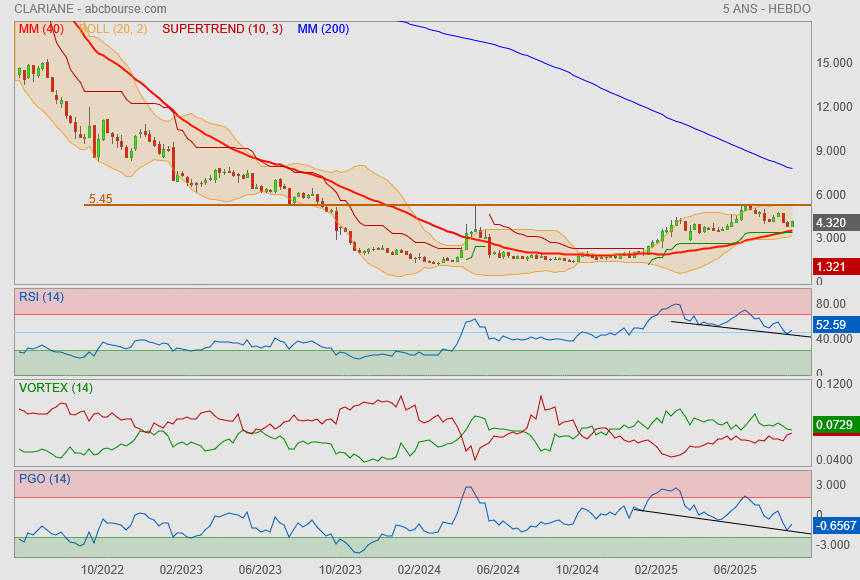Select the 06/2025 date on the time axis
Image resolution: width=860 pixels, height=580 pixels.
tap(735, 569)
